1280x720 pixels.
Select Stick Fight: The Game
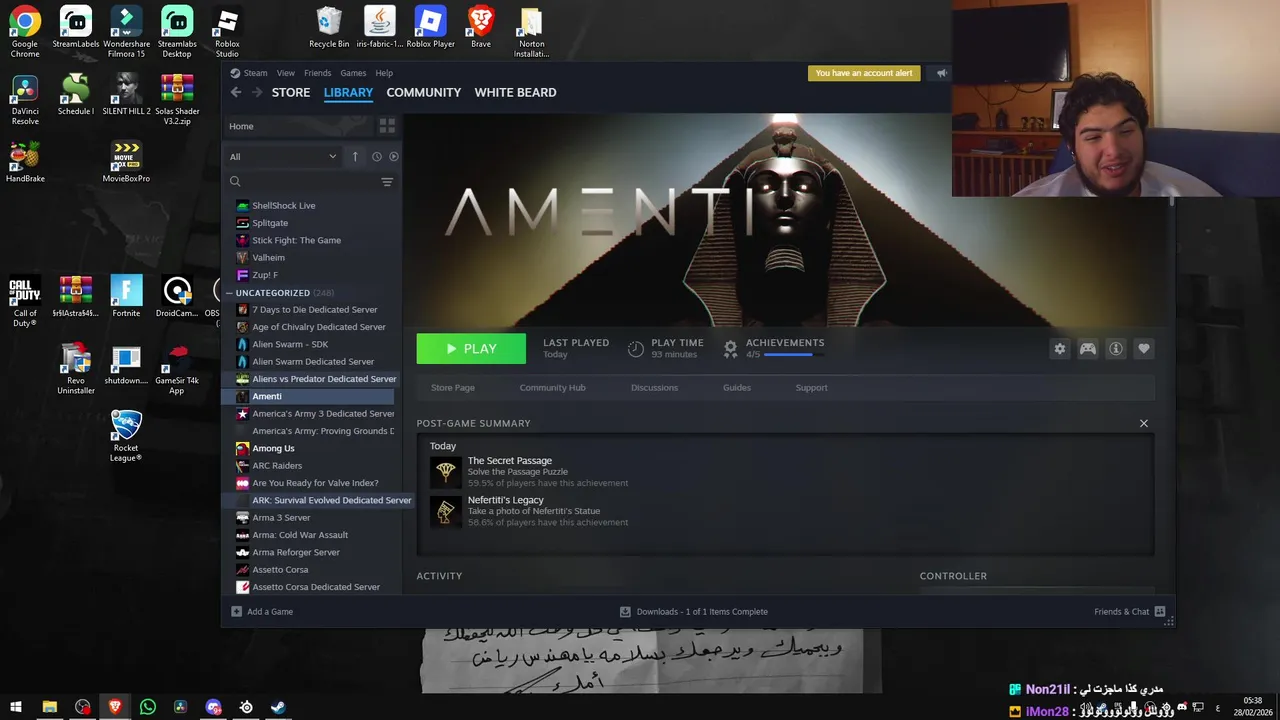tap(296, 240)
